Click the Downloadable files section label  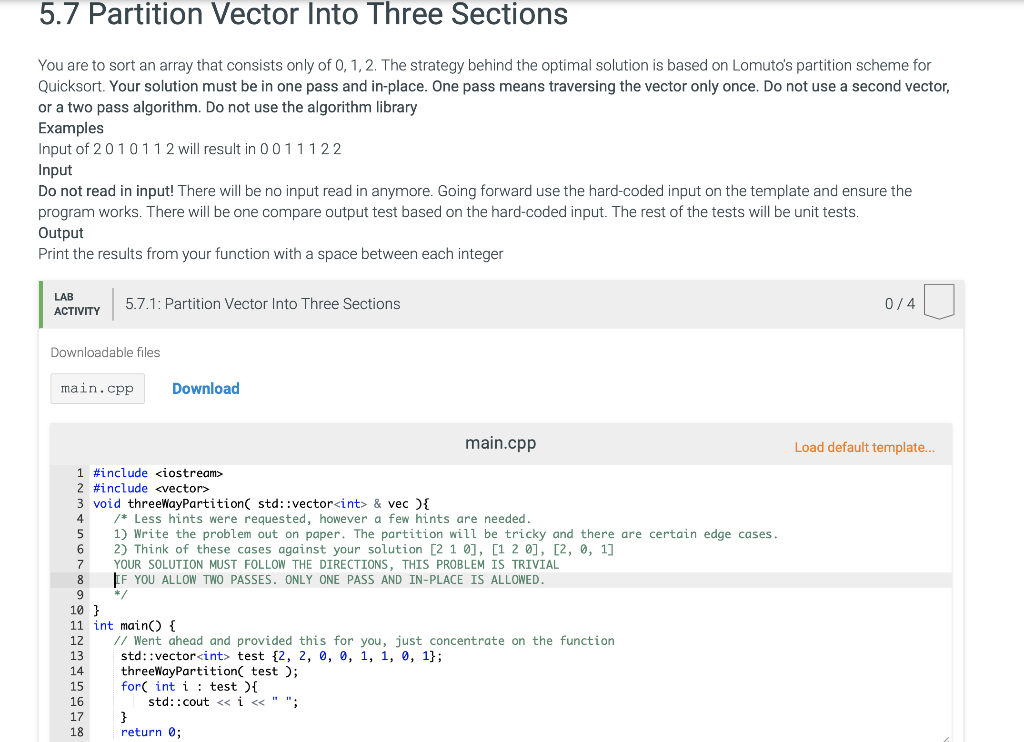click(x=105, y=352)
